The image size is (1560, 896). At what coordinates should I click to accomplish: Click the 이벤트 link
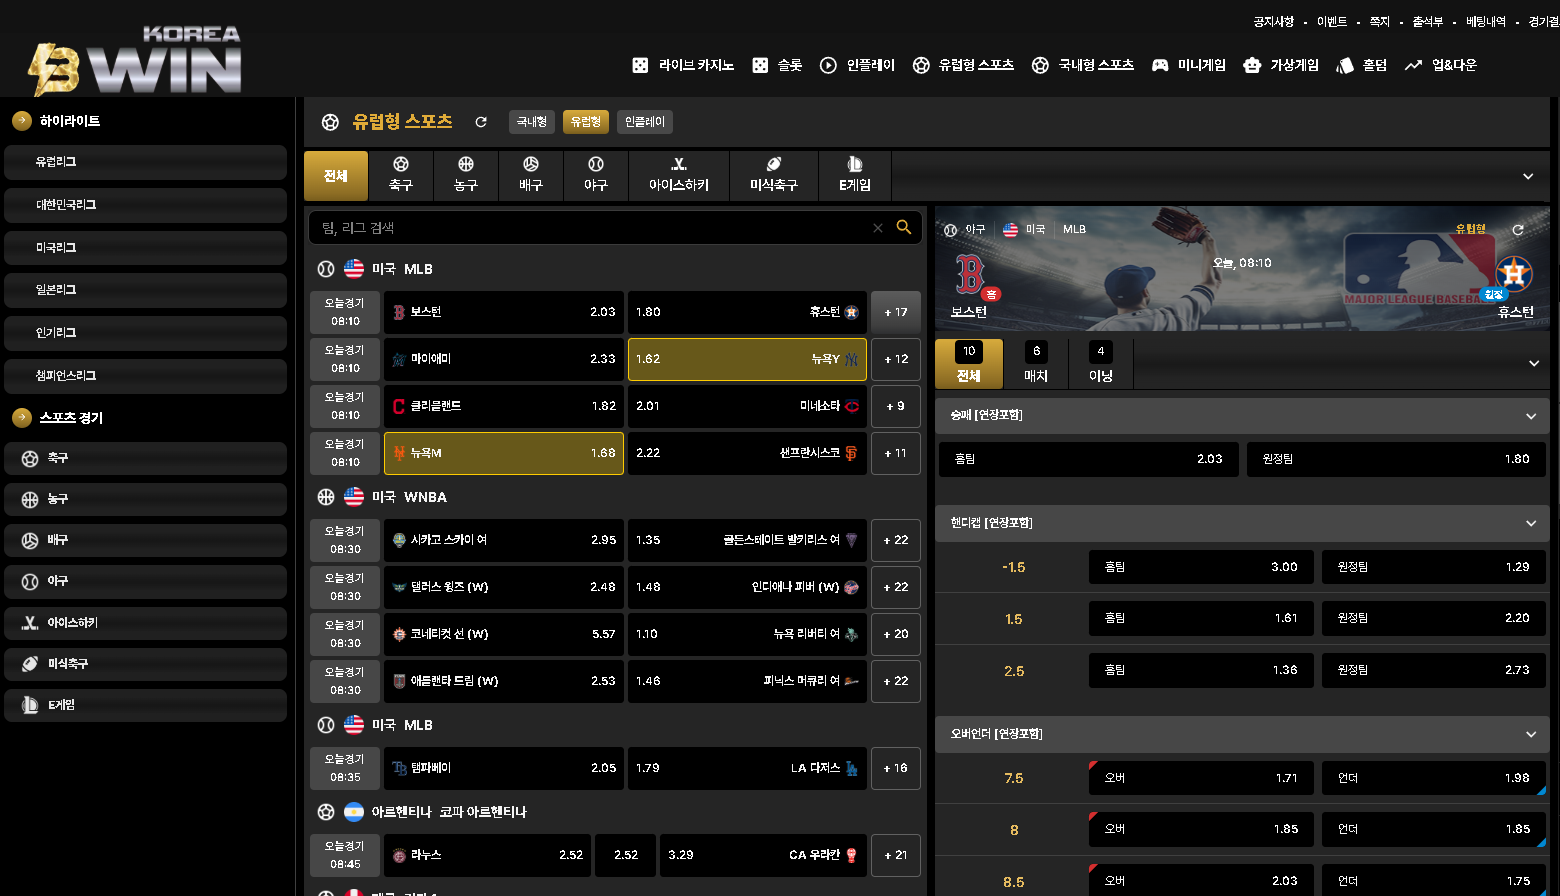tap(1332, 21)
